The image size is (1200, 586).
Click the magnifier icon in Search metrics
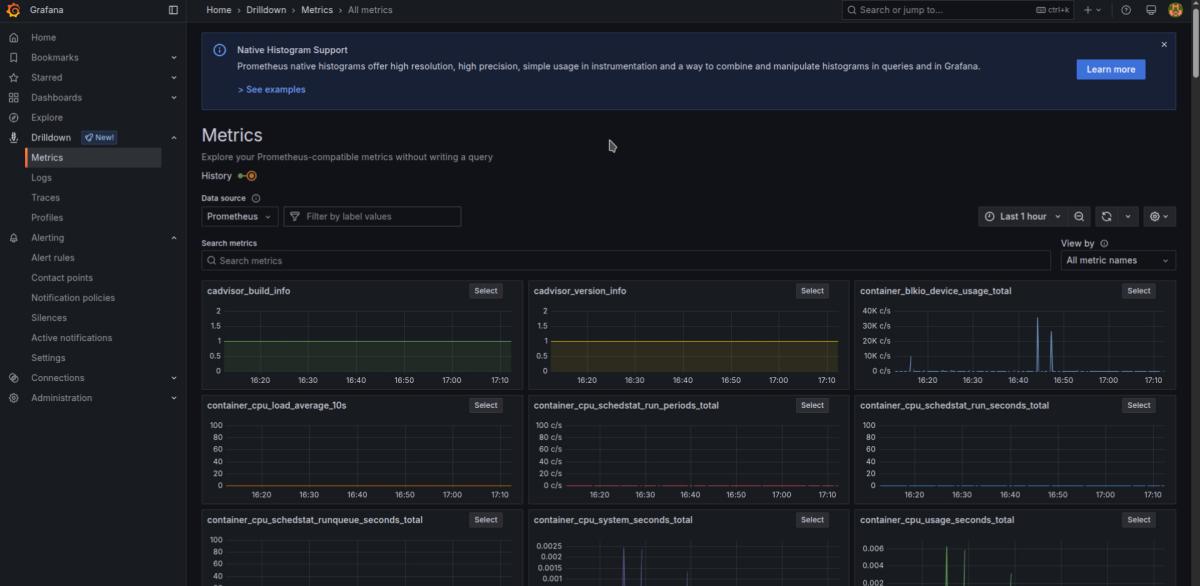click(211, 260)
